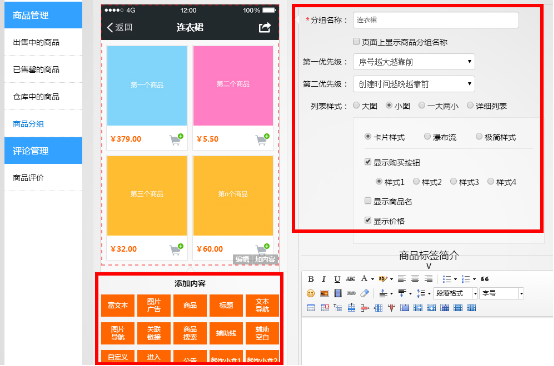The width and height of the screenshot is (554, 366).
Task: Open the 段落格式 paragraph format dropdown
Action: (456, 293)
